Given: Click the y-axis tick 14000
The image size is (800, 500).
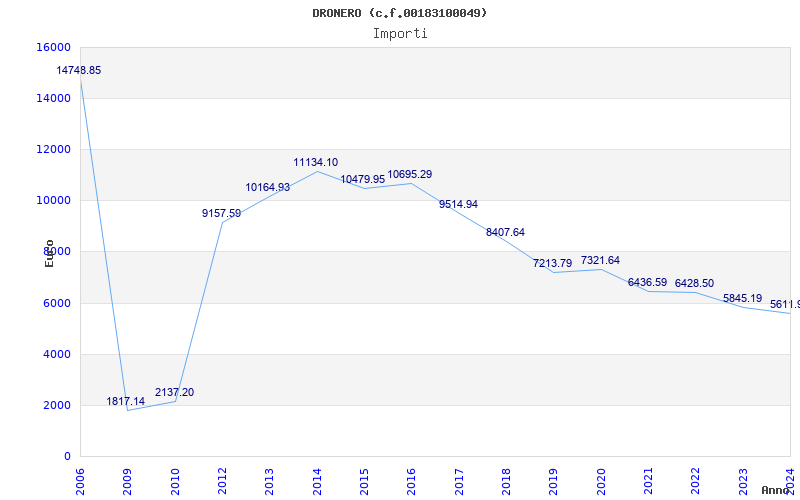Looking at the screenshot, I should (54, 98).
